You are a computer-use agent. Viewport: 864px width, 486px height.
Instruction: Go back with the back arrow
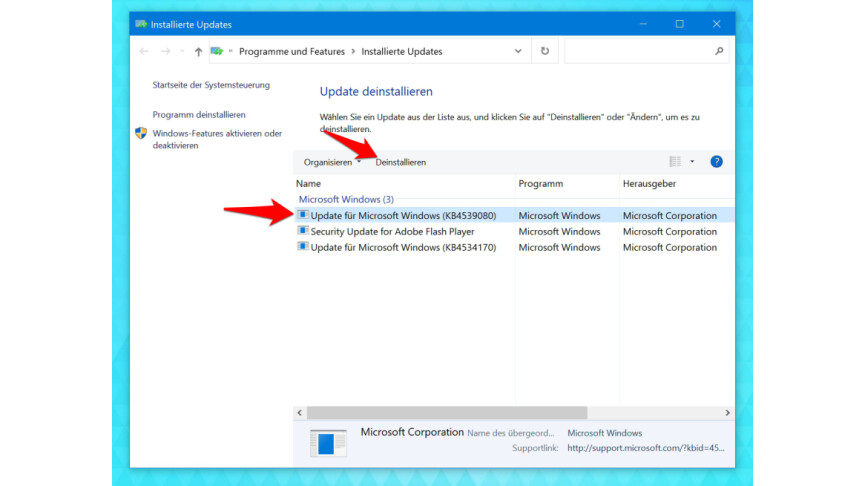tap(144, 51)
